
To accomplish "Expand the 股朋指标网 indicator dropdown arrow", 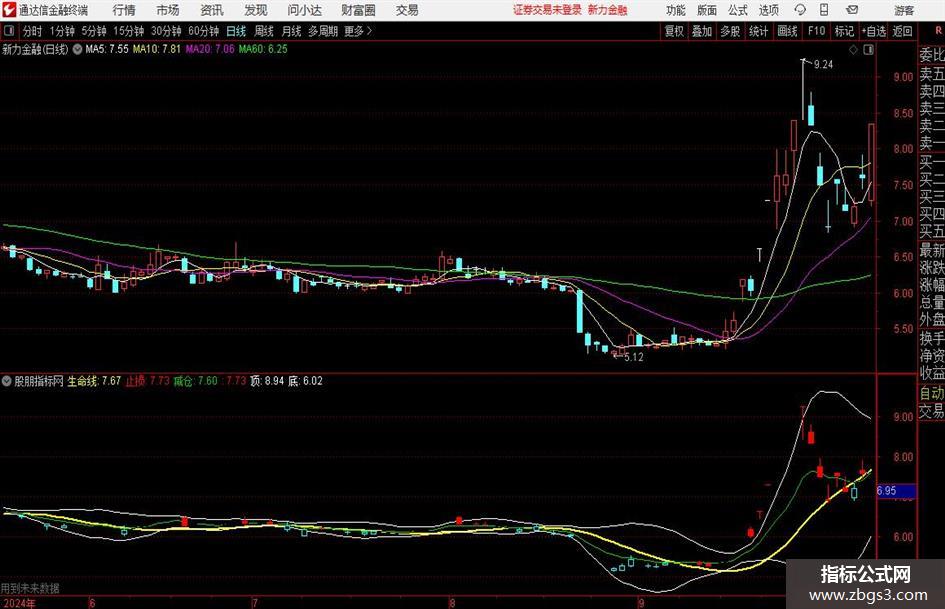I will 7,381.
